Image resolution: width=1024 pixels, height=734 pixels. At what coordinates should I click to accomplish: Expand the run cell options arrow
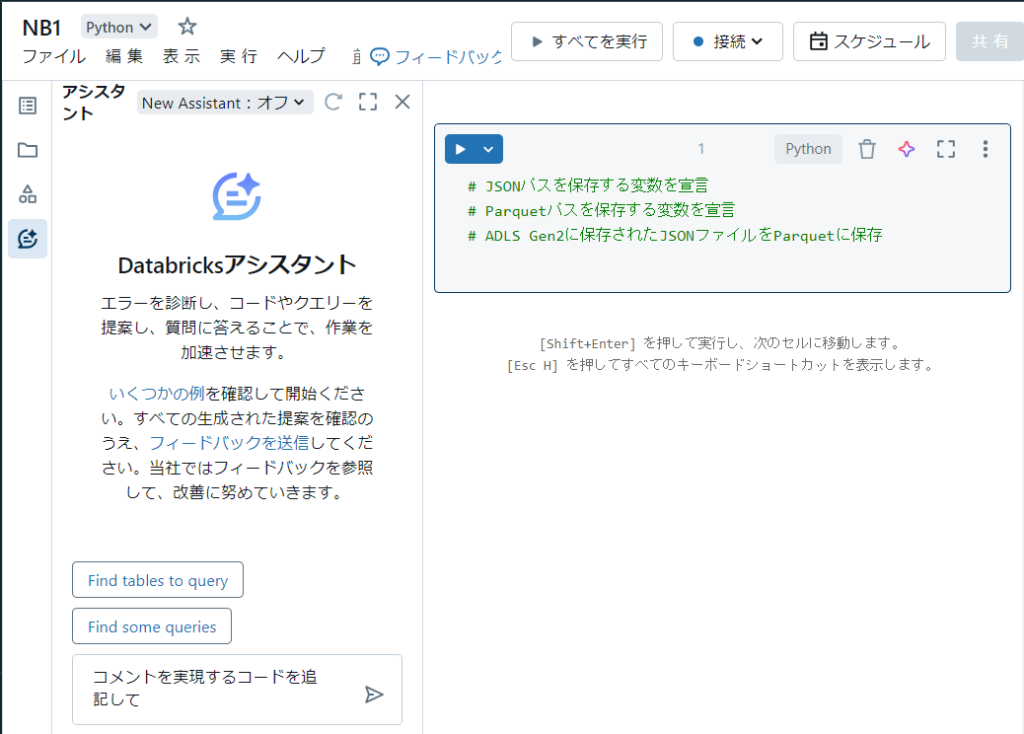[488, 149]
